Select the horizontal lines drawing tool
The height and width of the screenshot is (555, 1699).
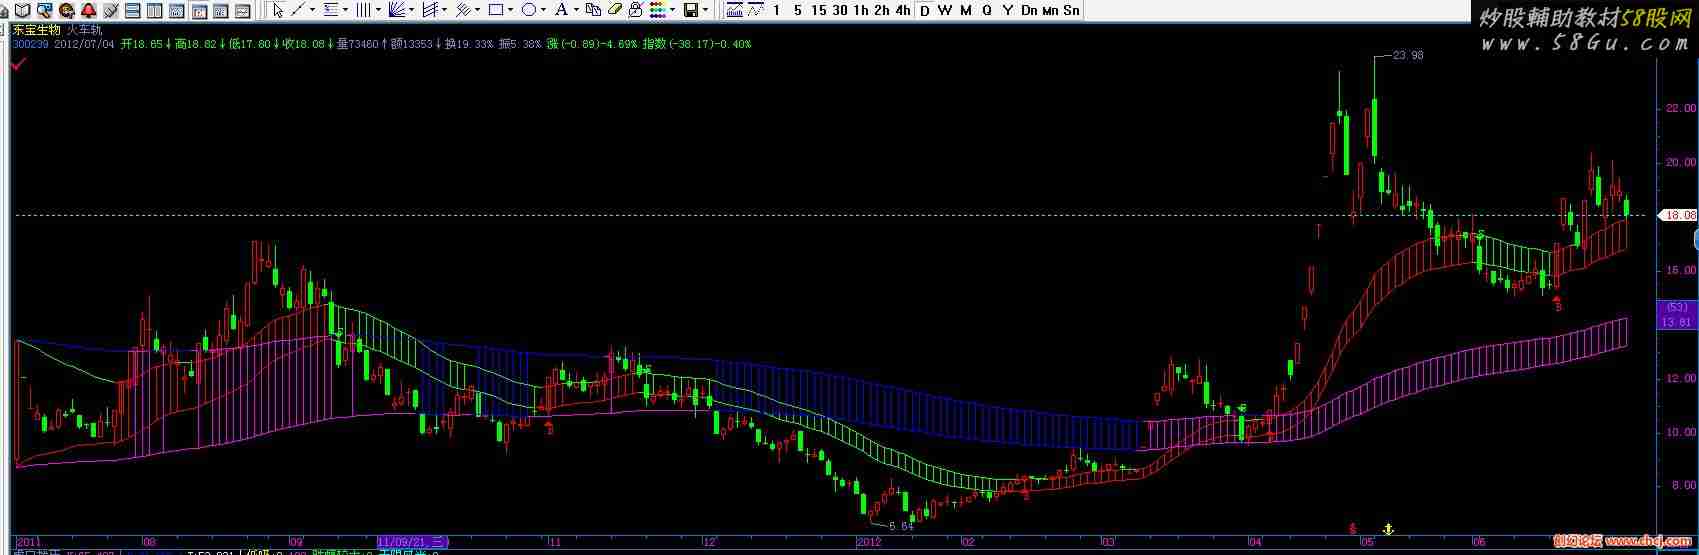coord(331,10)
